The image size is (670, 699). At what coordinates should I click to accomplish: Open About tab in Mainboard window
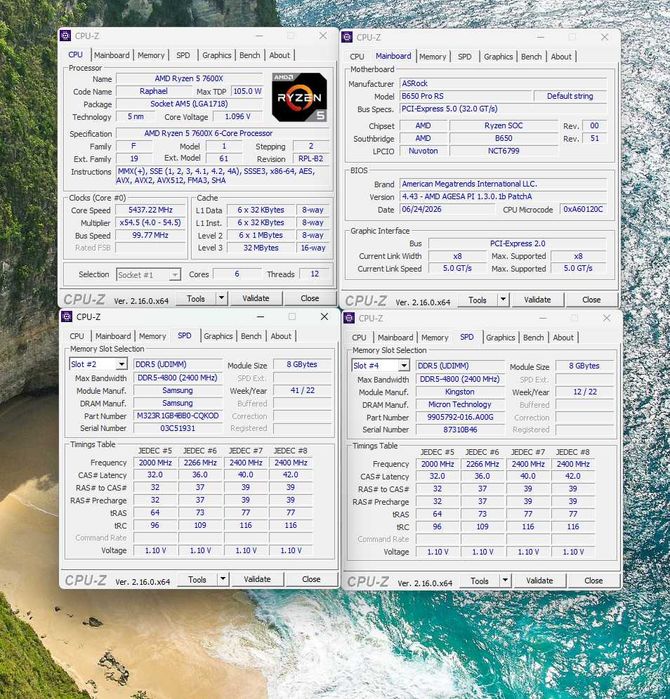(561, 57)
